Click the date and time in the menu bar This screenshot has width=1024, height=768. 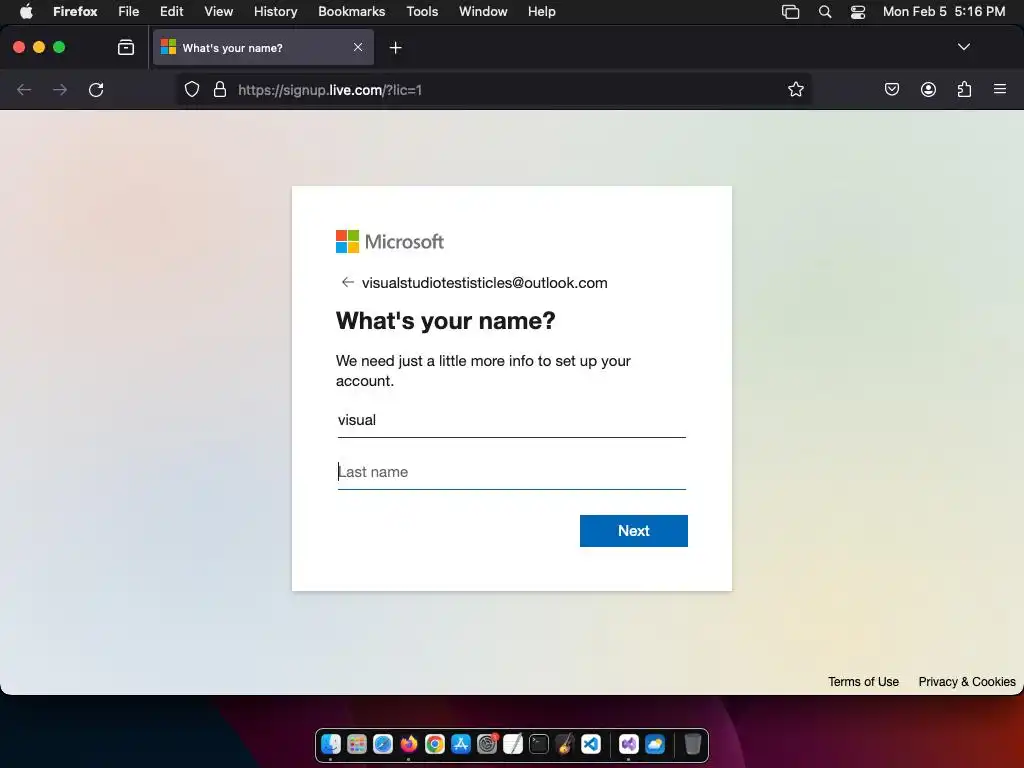point(944,11)
